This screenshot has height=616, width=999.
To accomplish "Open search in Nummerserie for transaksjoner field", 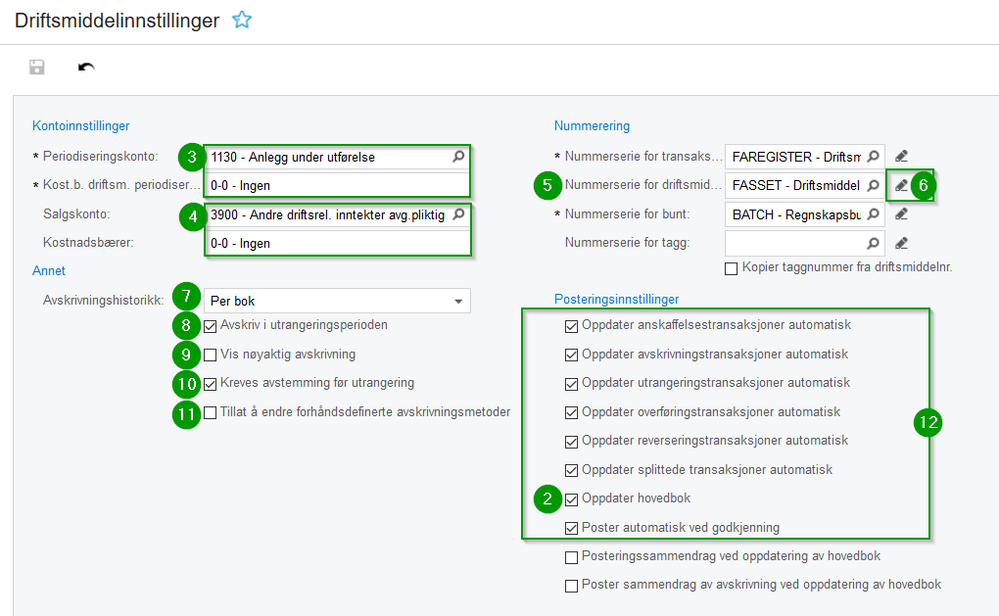I will [x=873, y=157].
